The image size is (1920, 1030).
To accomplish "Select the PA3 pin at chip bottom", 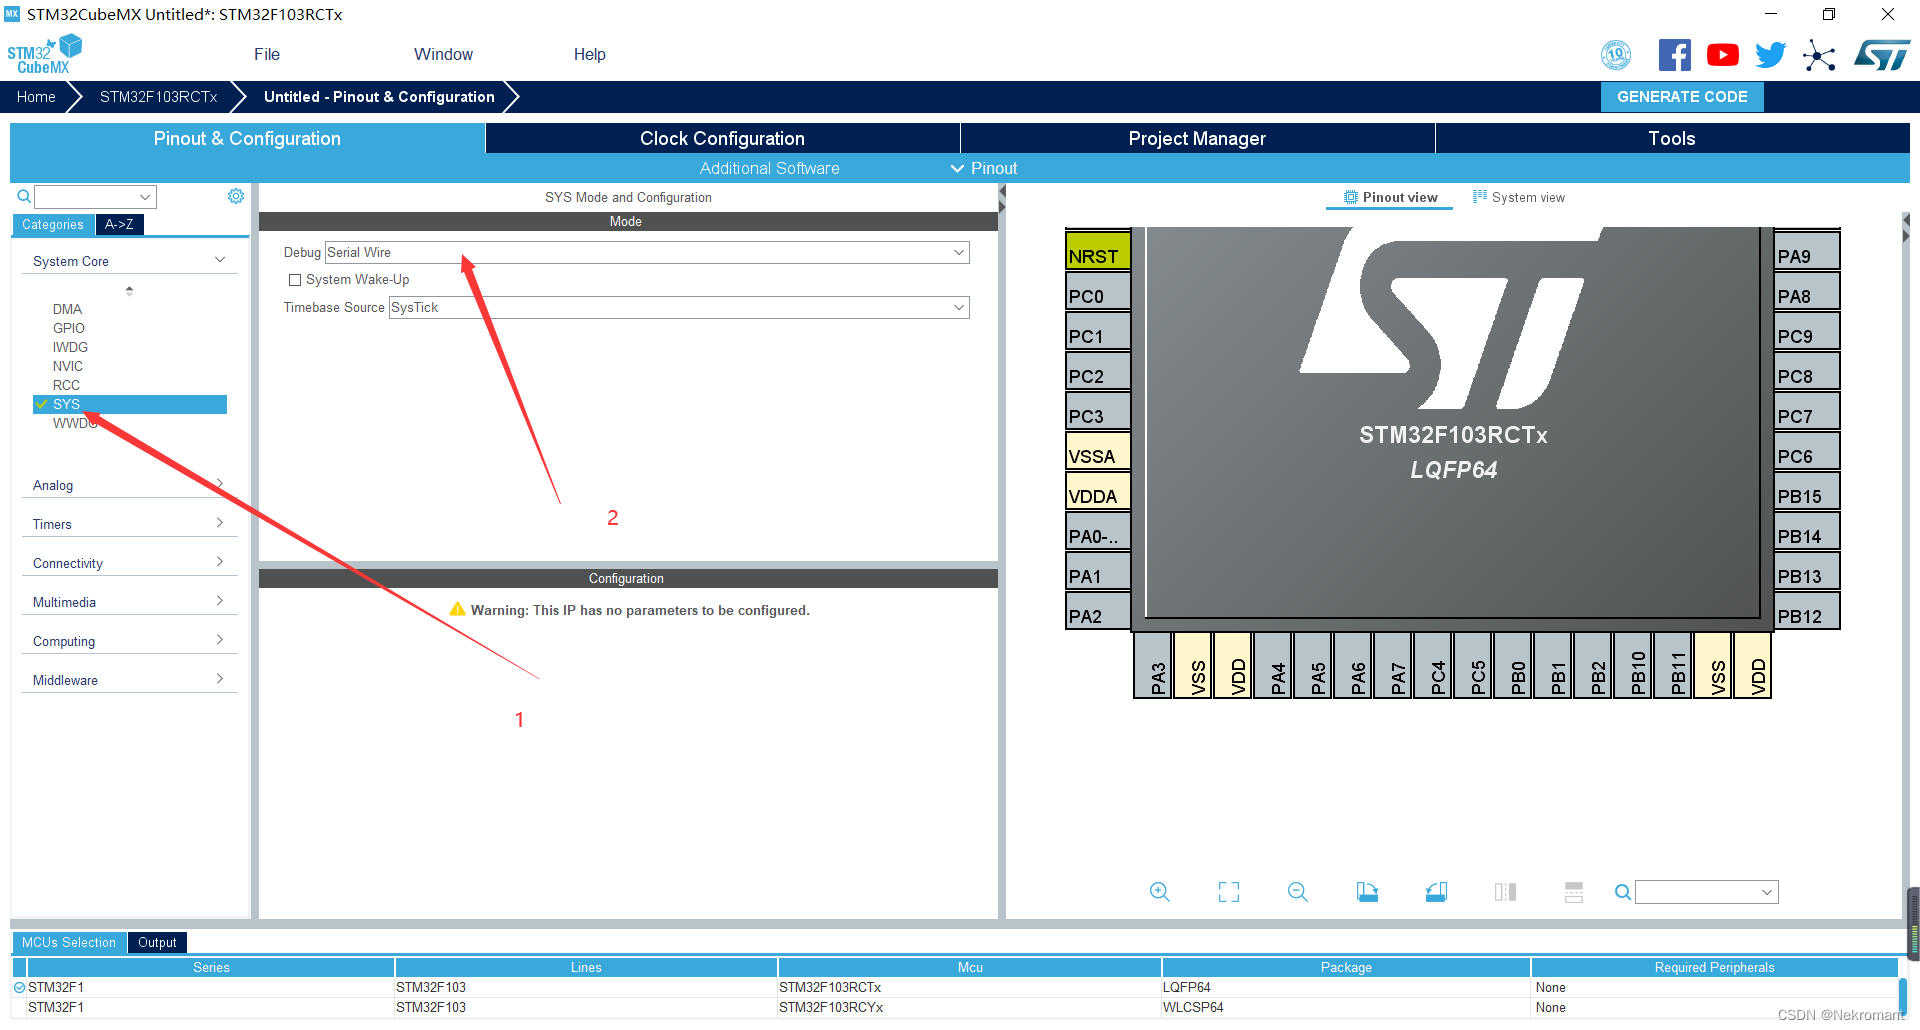I will (x=1153, y=665).
